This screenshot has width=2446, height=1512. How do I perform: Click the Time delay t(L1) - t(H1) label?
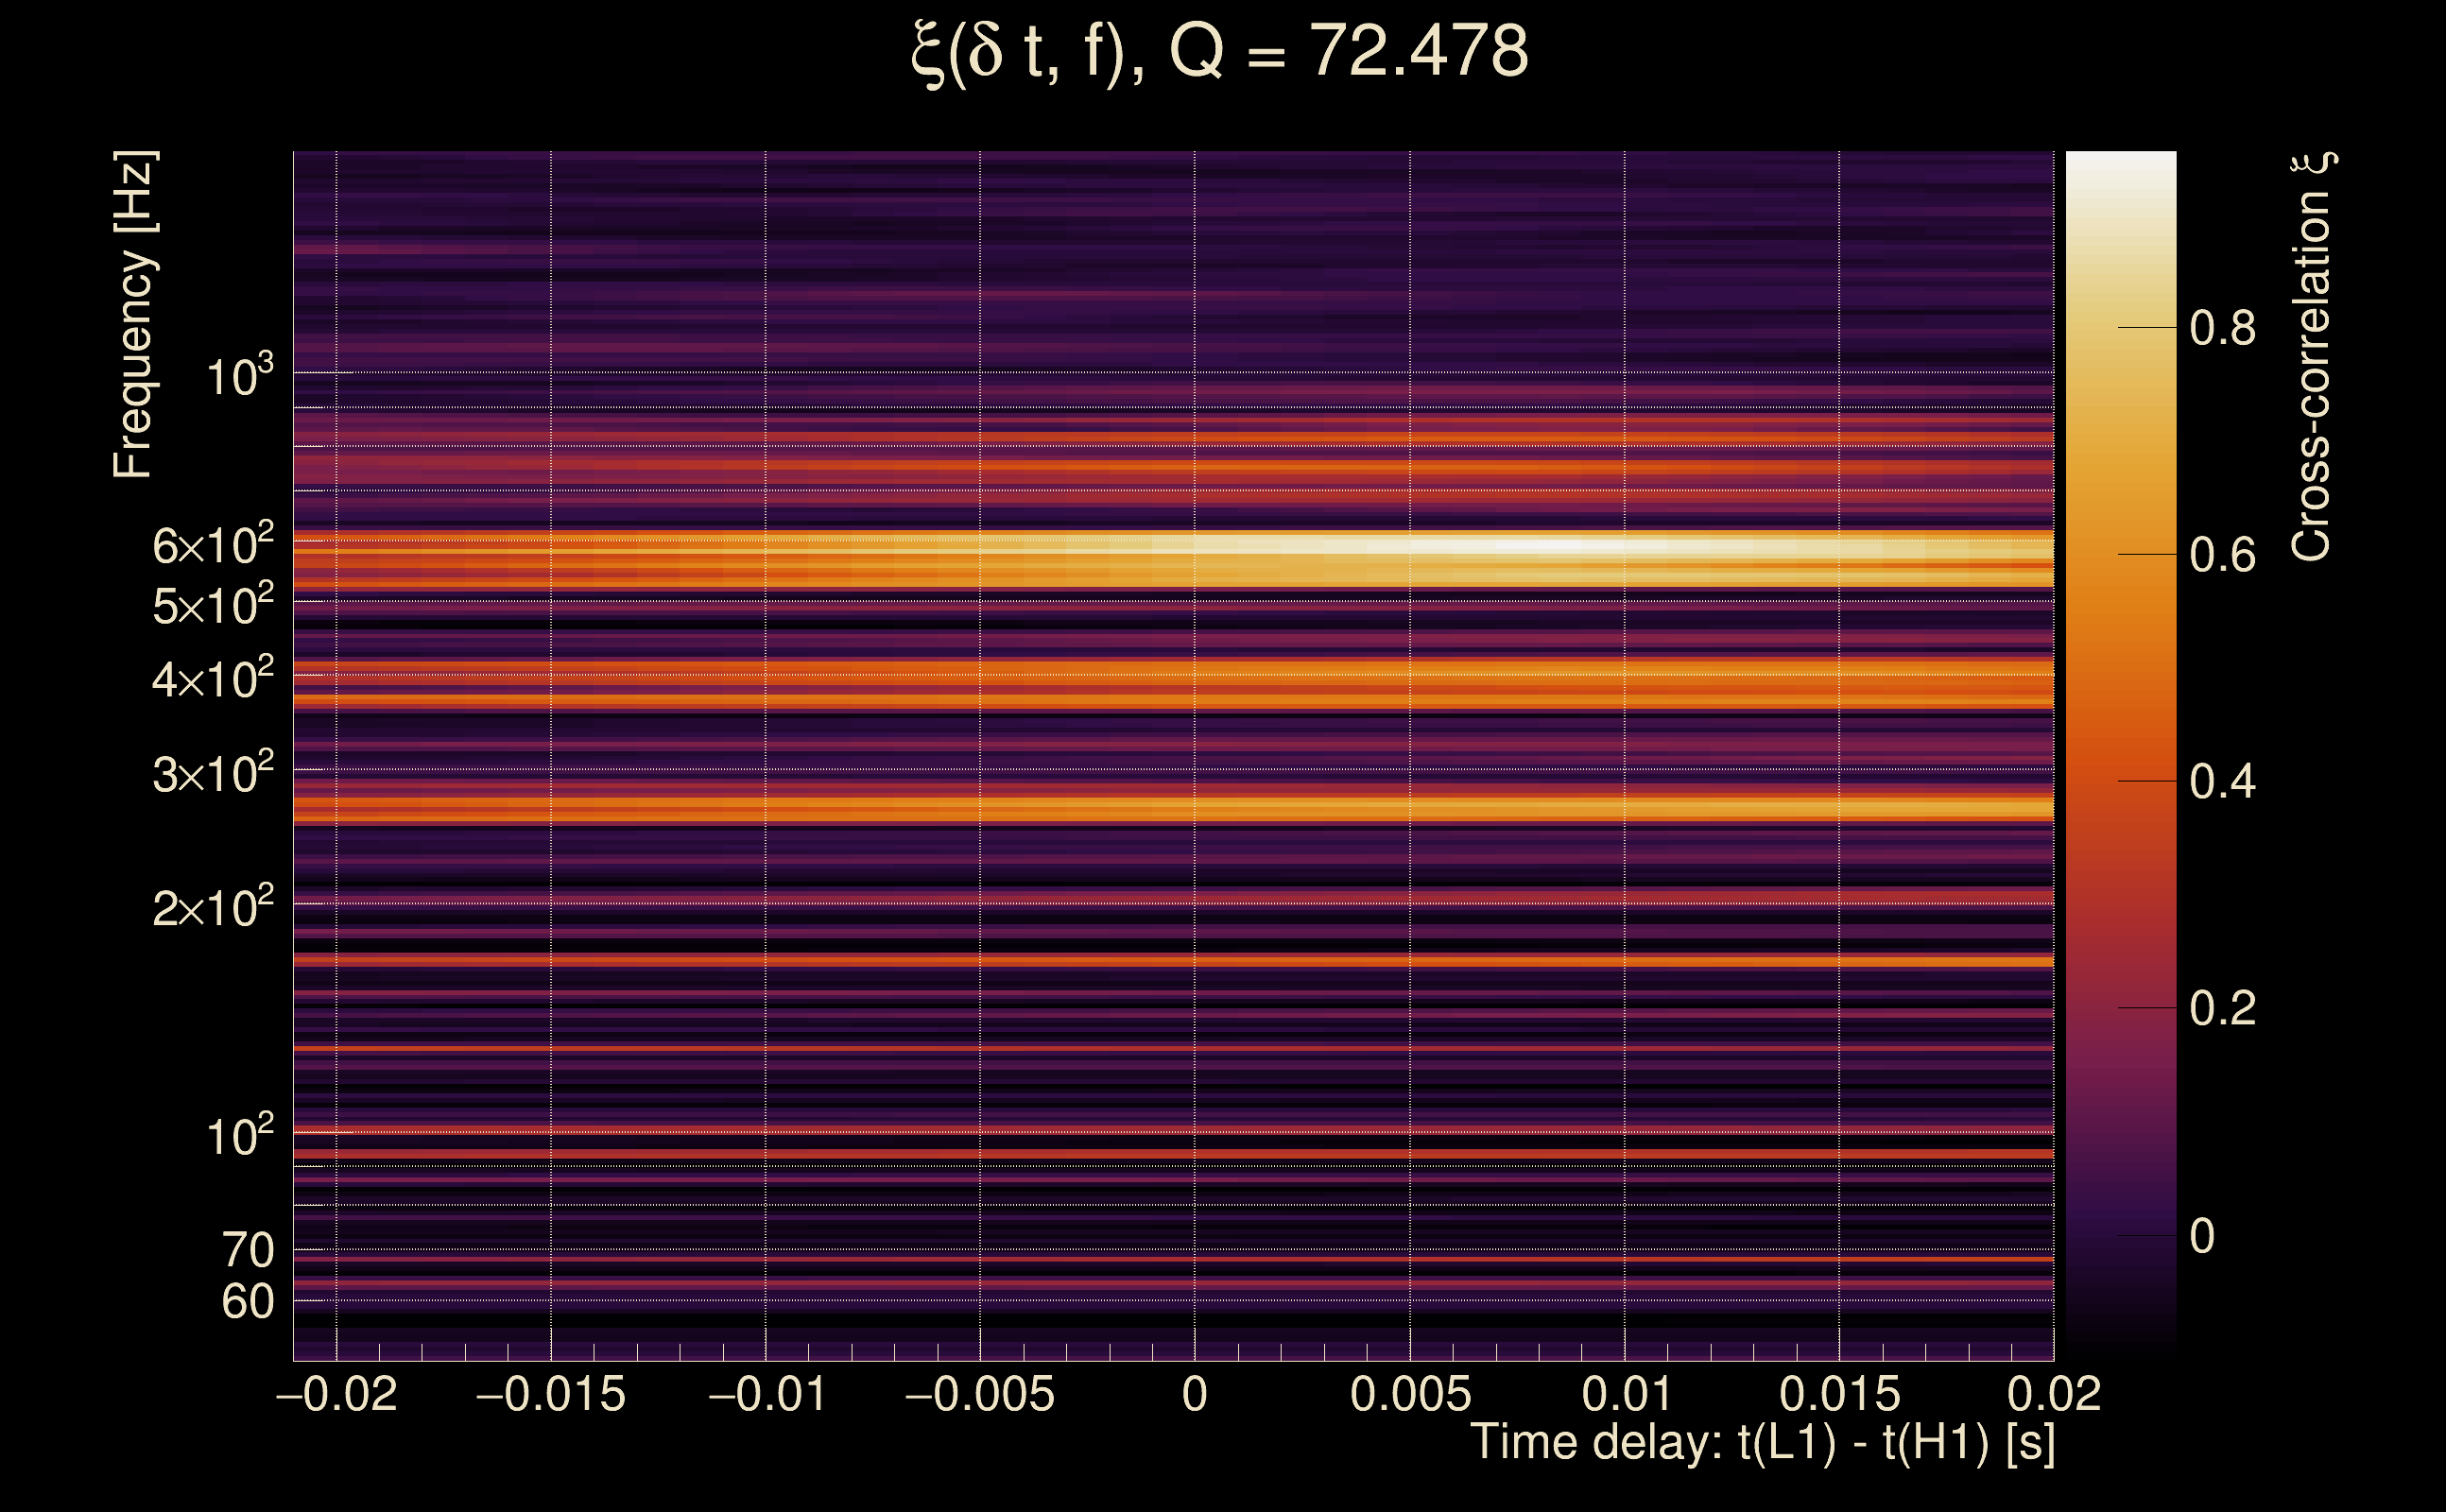click(x=1762, y=1443)
